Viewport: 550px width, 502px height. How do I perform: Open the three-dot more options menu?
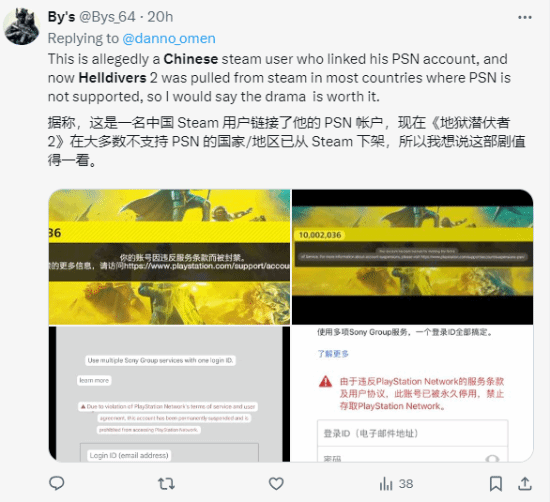(525, 18)
